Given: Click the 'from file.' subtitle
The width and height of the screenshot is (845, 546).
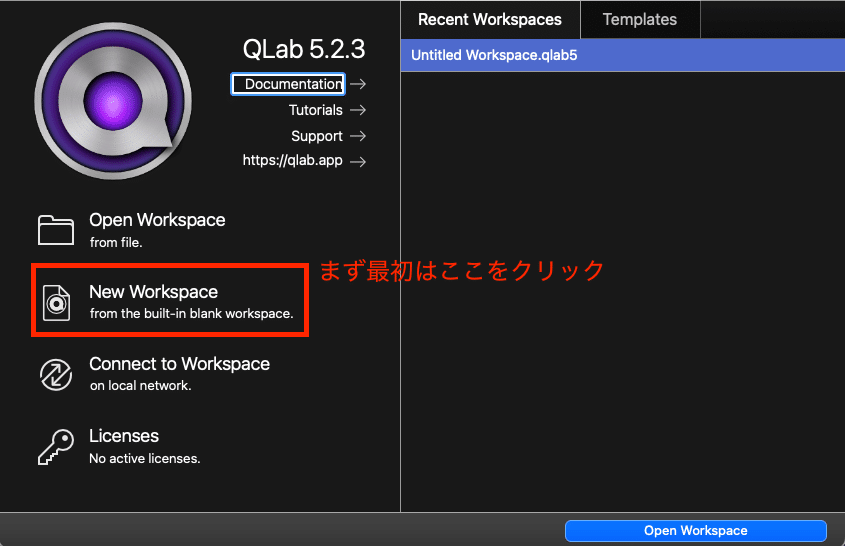Looking at the screenshot, I should [x=116, y=243].
